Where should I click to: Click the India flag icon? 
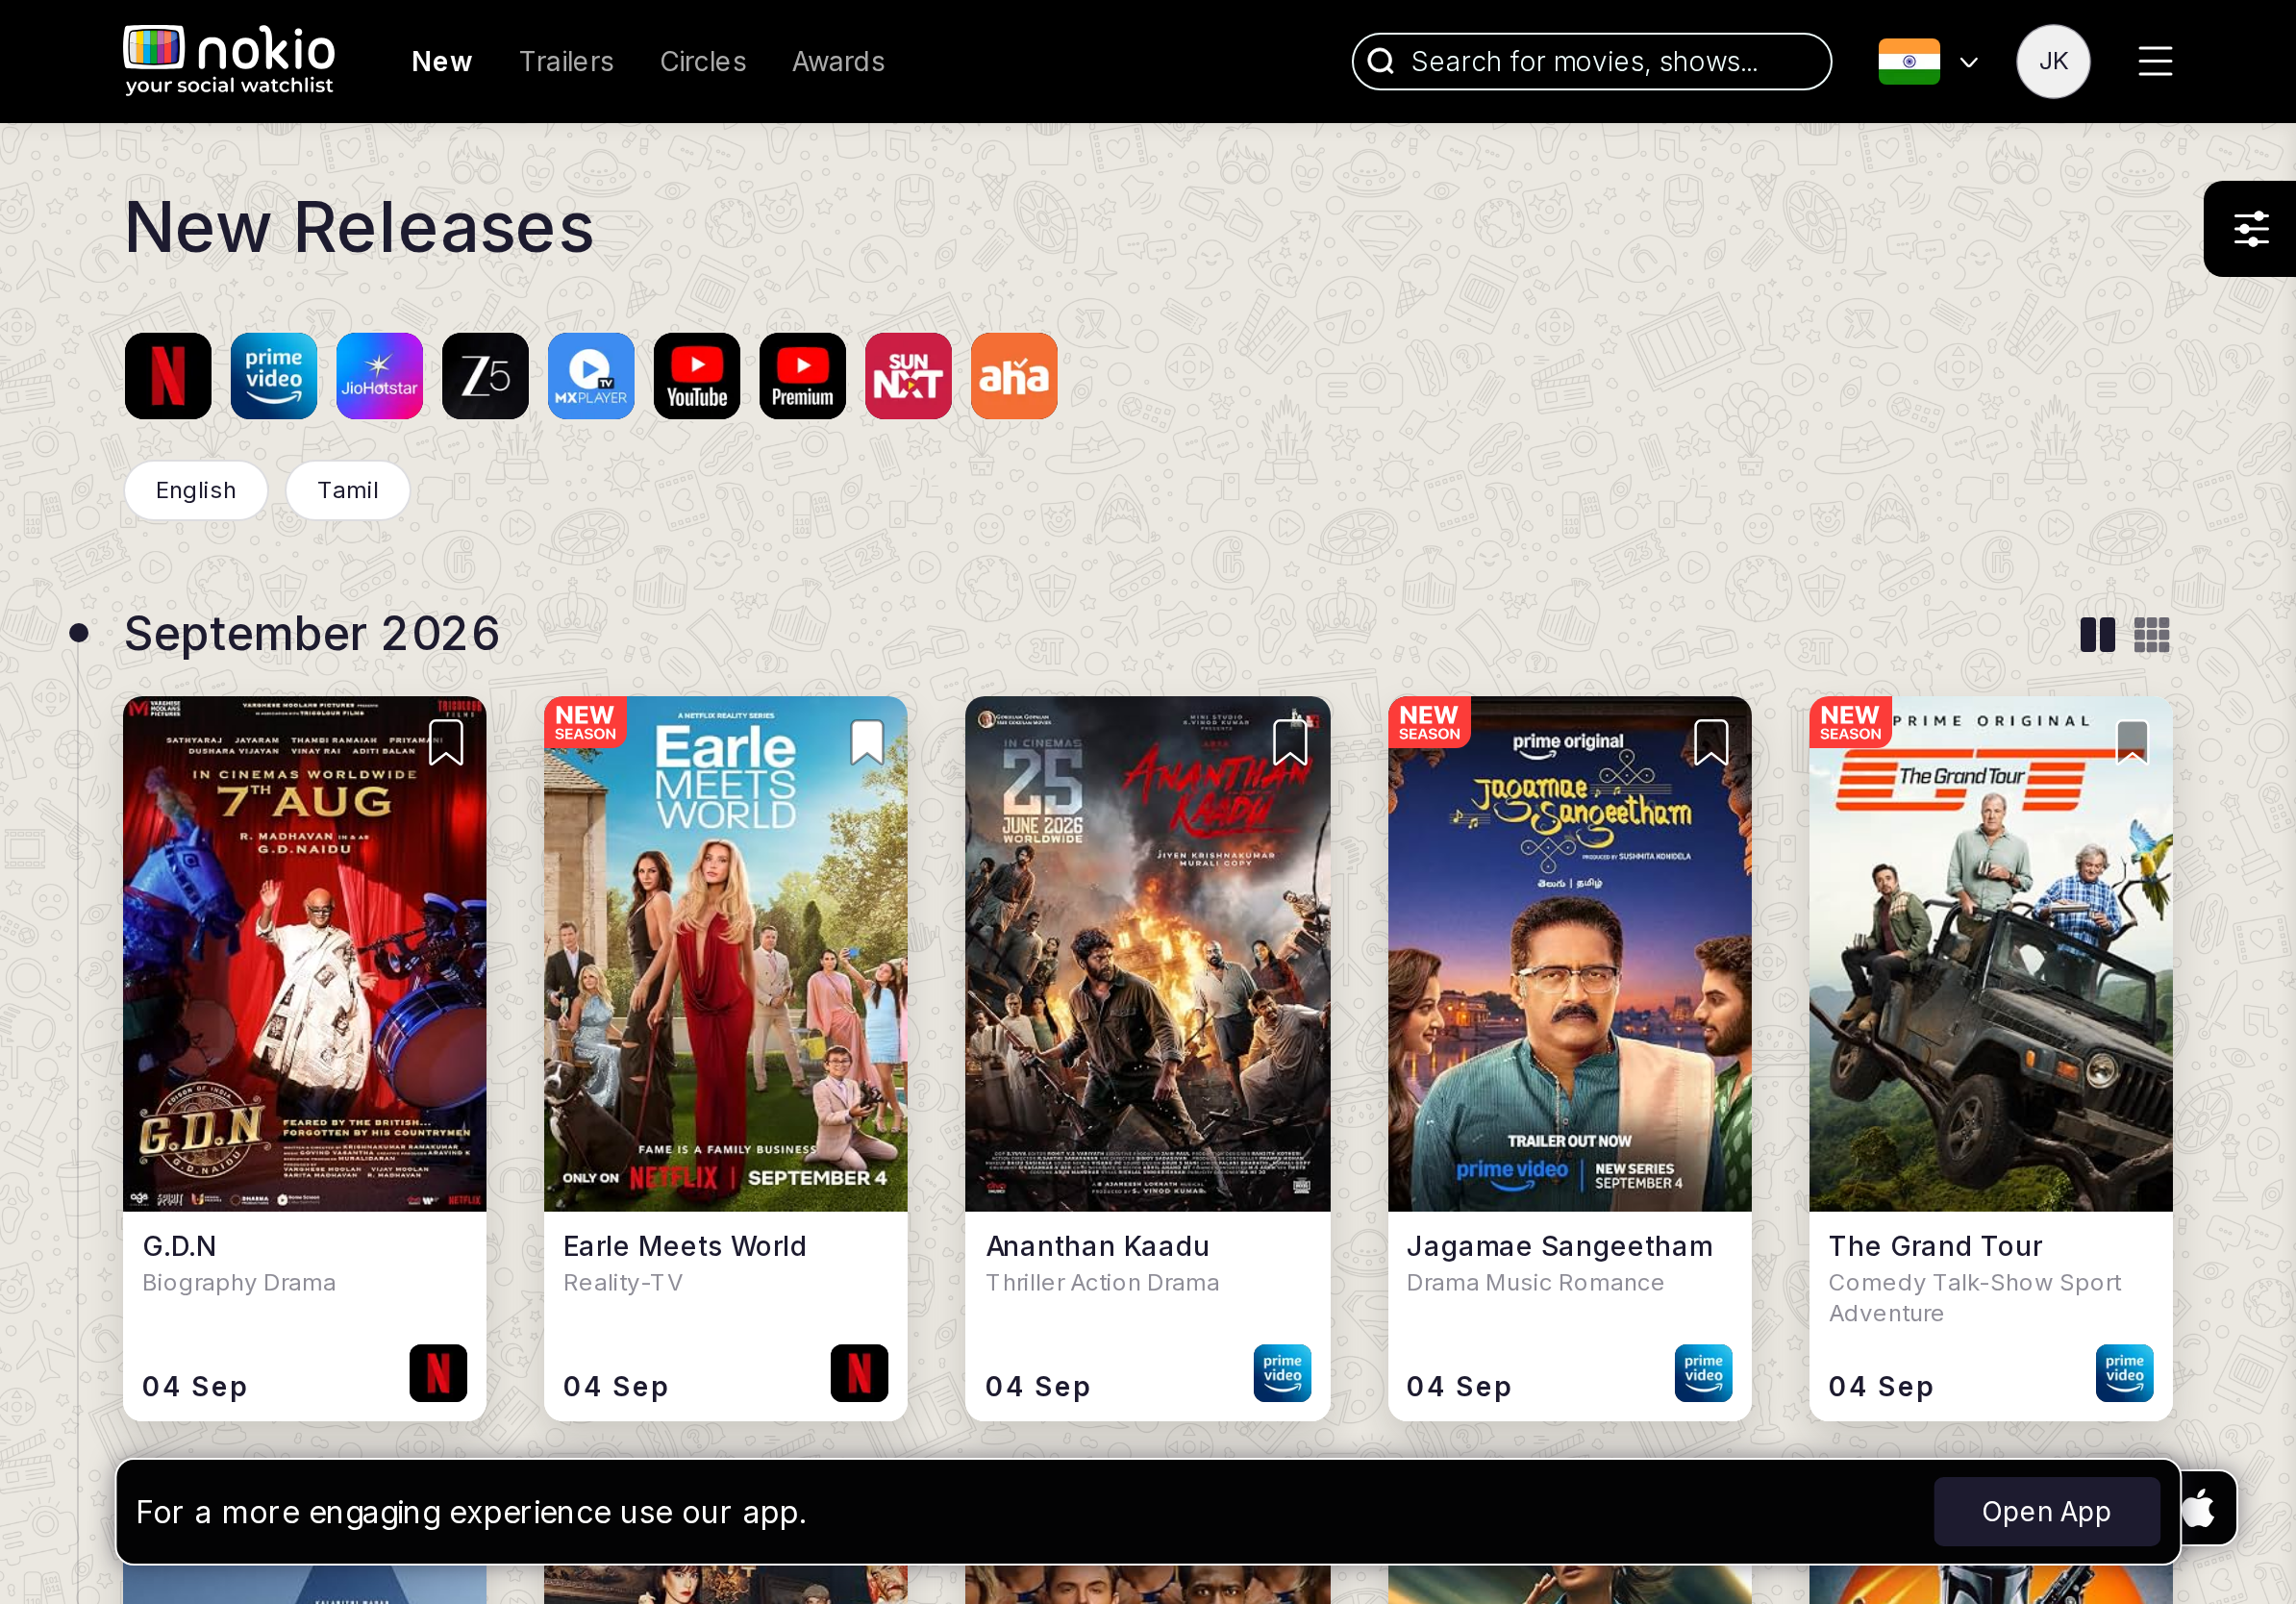click(x=1909, y=62)
